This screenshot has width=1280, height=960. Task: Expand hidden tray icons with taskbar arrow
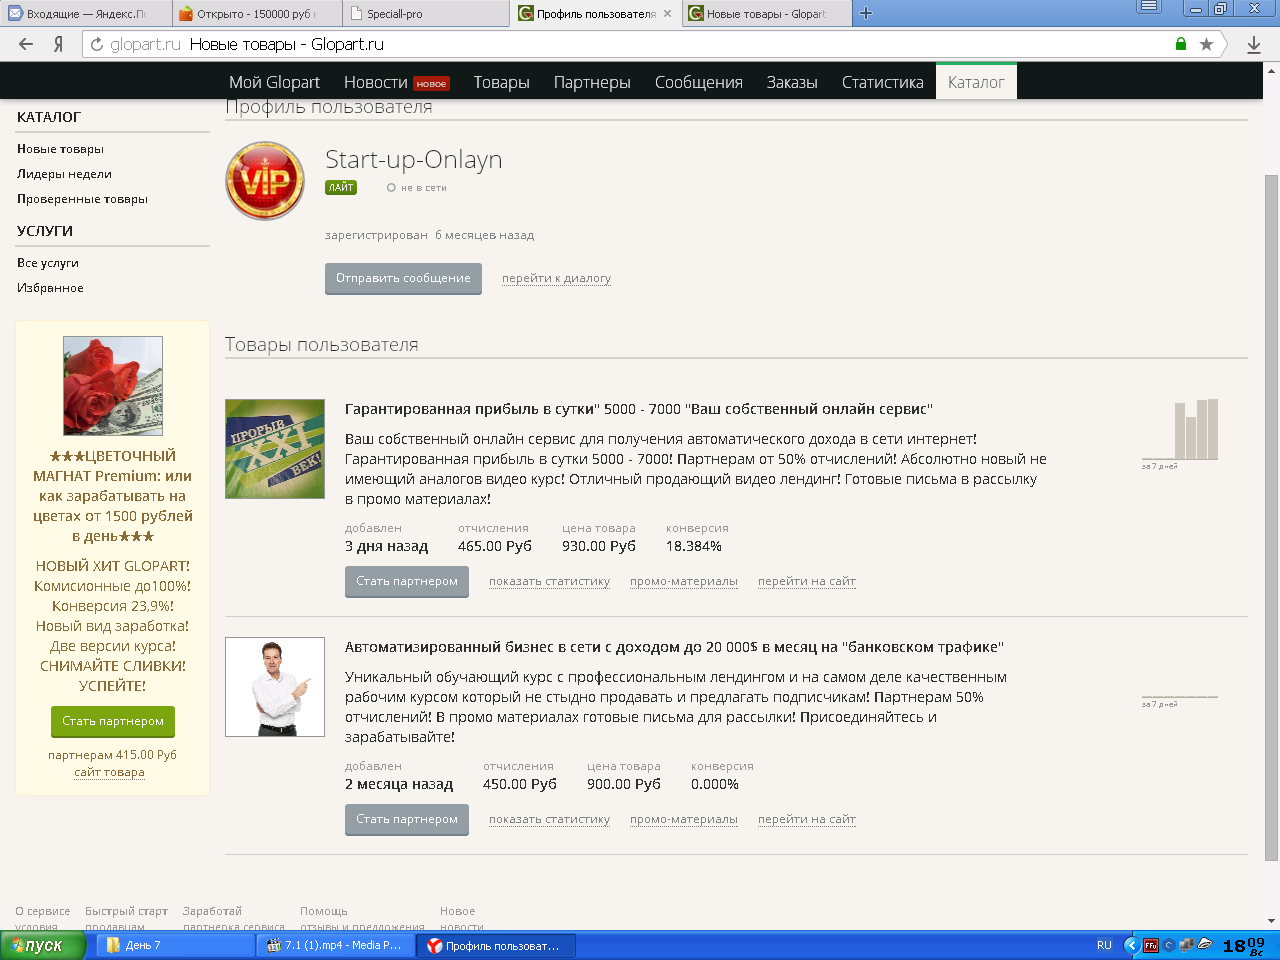pos(1132,945)
